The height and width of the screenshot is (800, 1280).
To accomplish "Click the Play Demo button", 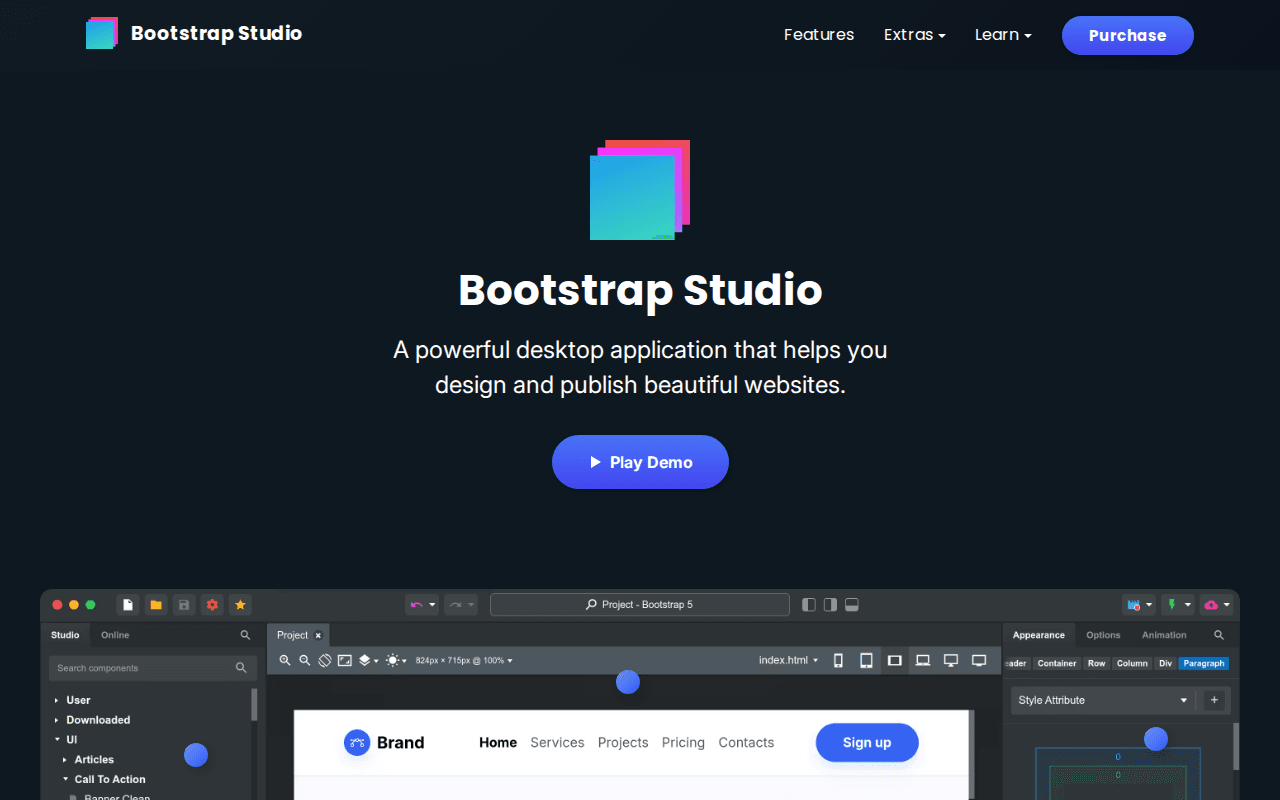I will pyautogui.click(x=640, y=462).
